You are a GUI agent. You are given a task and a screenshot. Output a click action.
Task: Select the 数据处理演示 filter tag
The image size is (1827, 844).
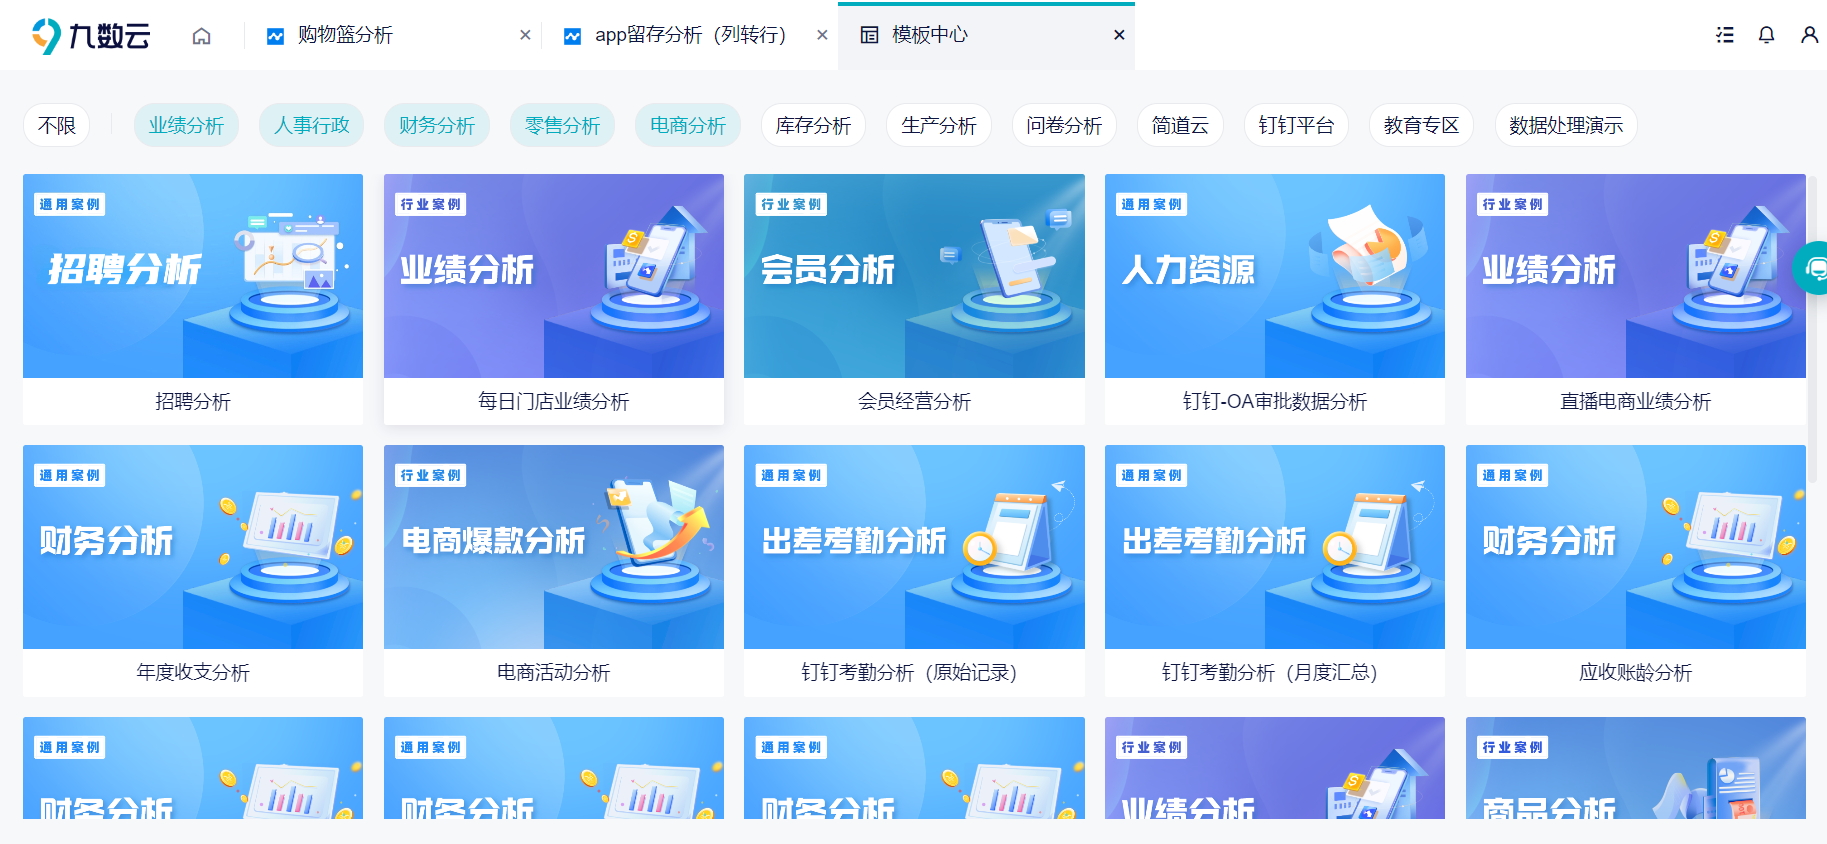1566,125
